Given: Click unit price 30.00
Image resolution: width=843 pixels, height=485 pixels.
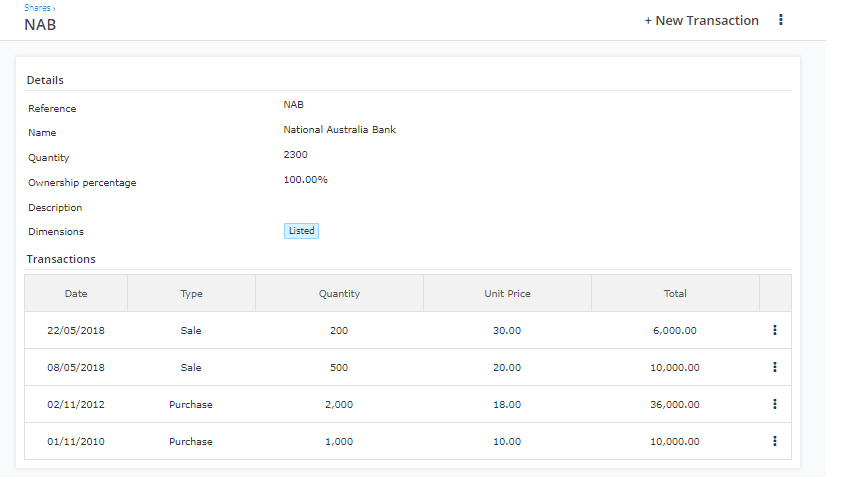Looking at the screenshot, I should point(507,331).
